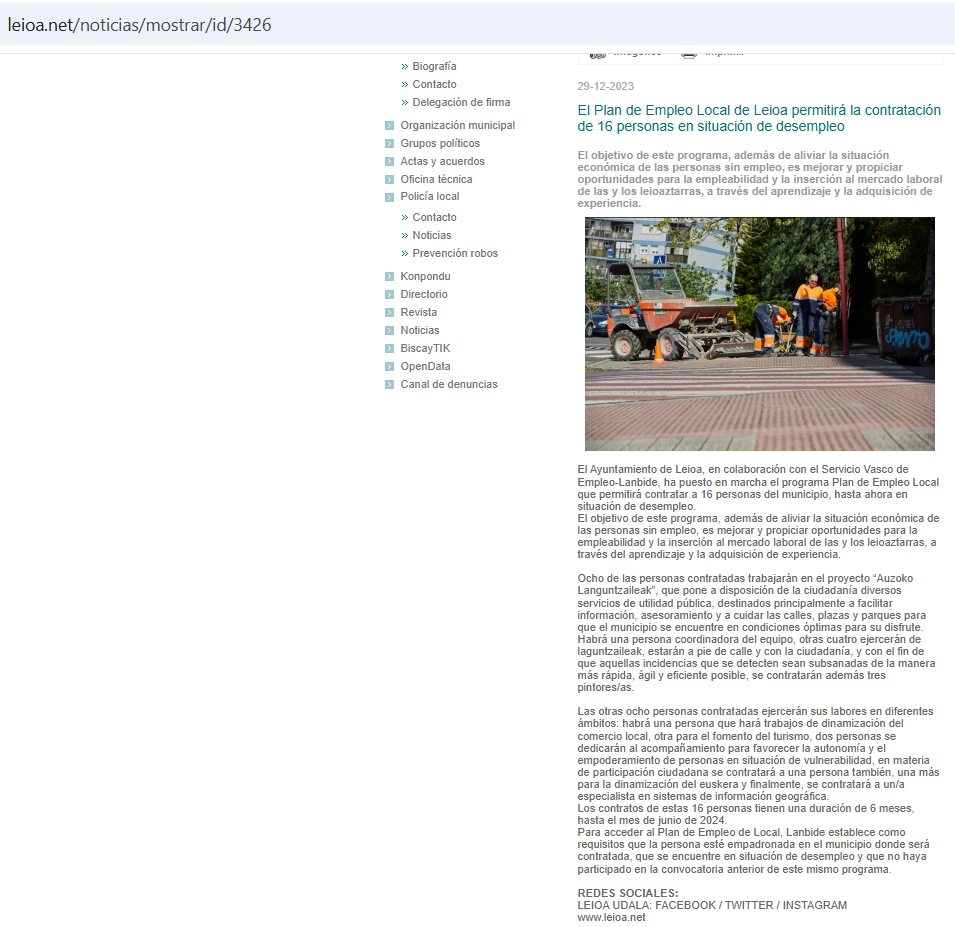Visit the www.leioa.net link at article bottom

tap(611, 917)
